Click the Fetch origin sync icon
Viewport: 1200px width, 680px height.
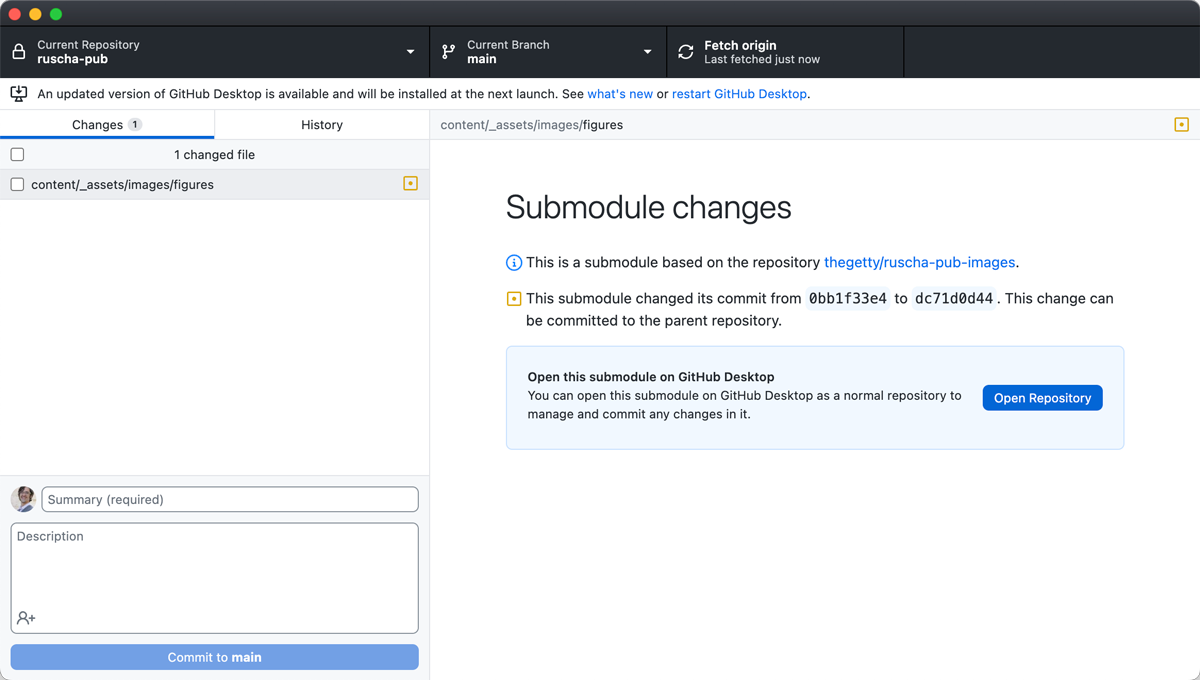[685, 52]
